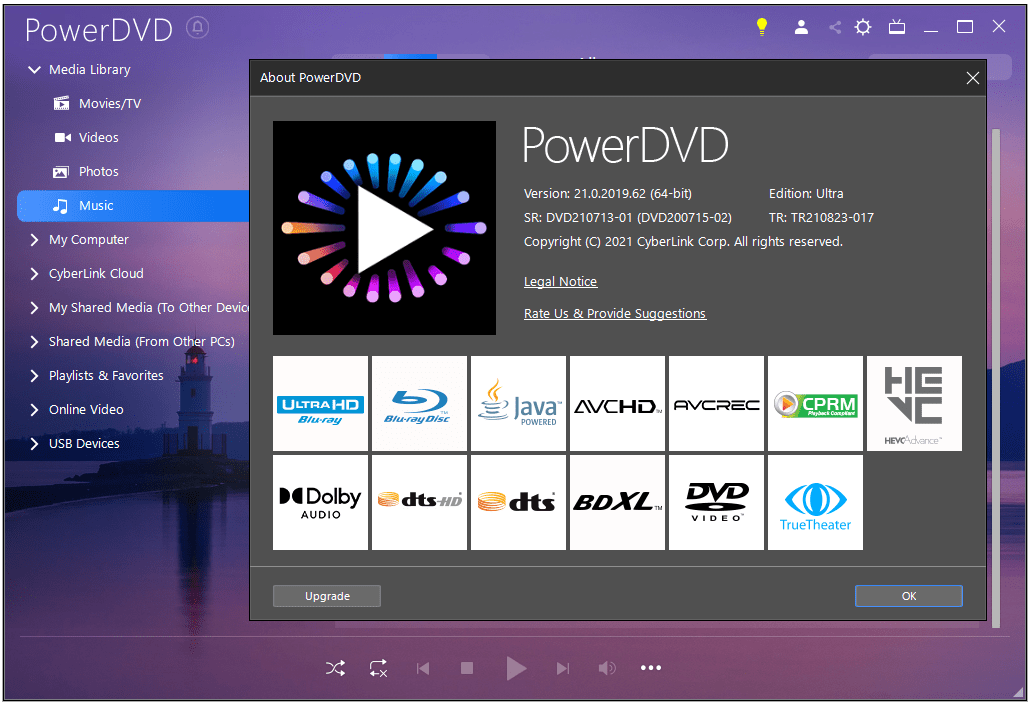The height and width of the screenshot is (704, 1029).
Task: Expand the USB Devices section
Action: point(33,444)
